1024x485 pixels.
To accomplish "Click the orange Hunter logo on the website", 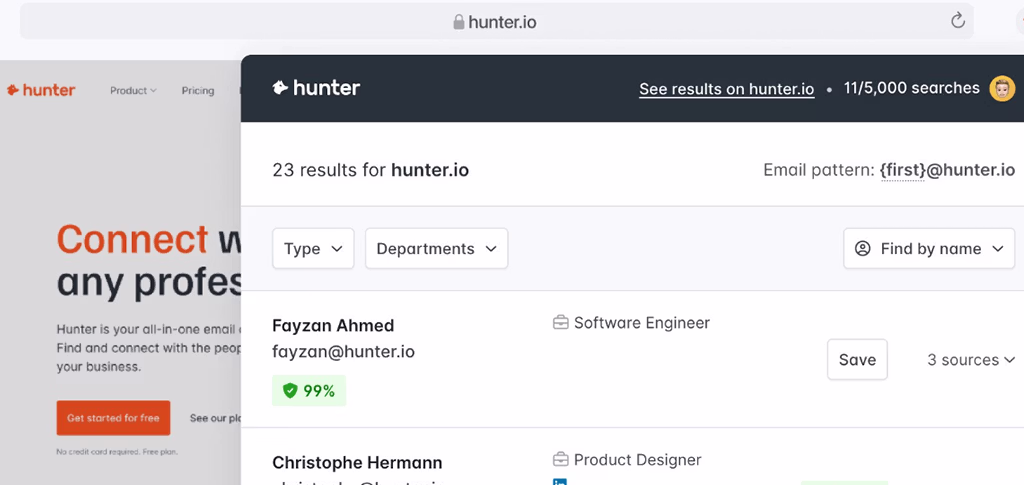I will tap(41, 90).
